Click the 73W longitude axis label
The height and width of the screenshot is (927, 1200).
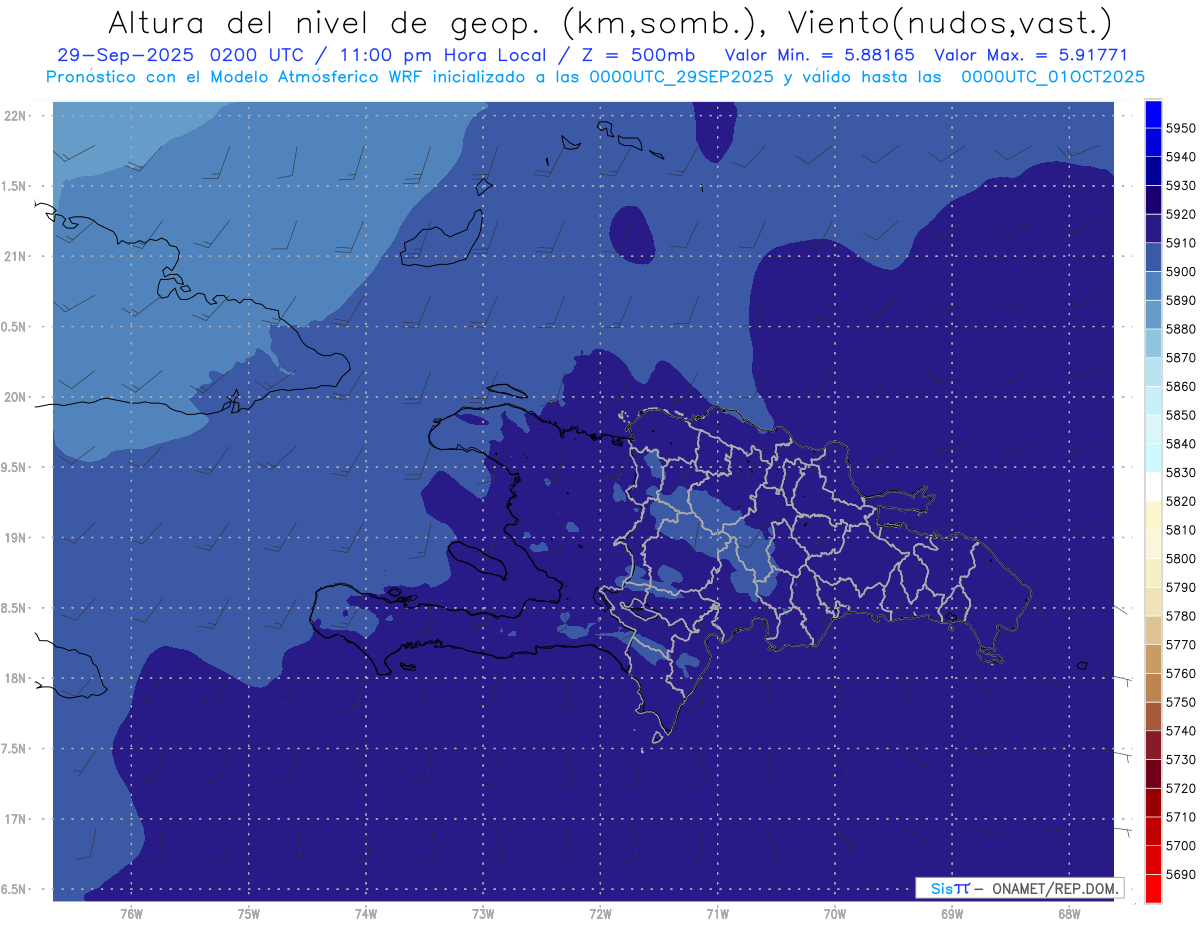(x=483, y=914)
